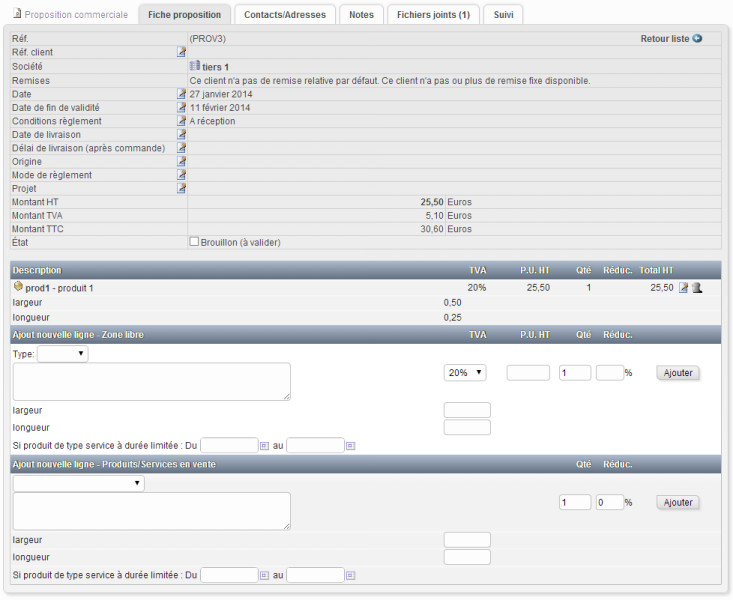
Task: Edit the Date de fin de validité
Action: click(x=181, y=107)
